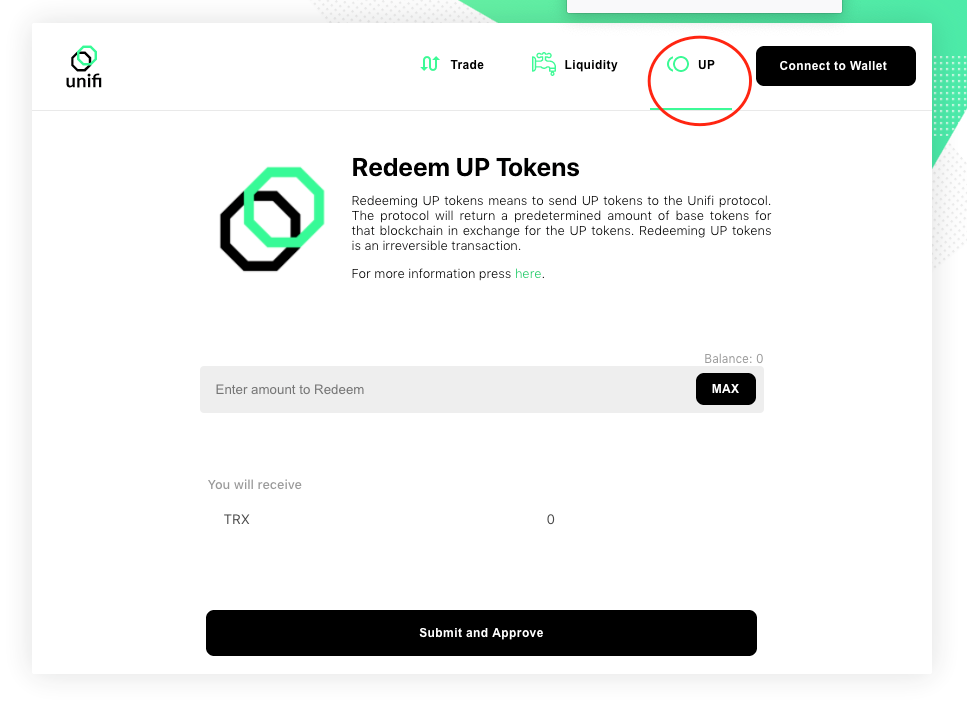Click the You will receive label

tap(255, 485)
